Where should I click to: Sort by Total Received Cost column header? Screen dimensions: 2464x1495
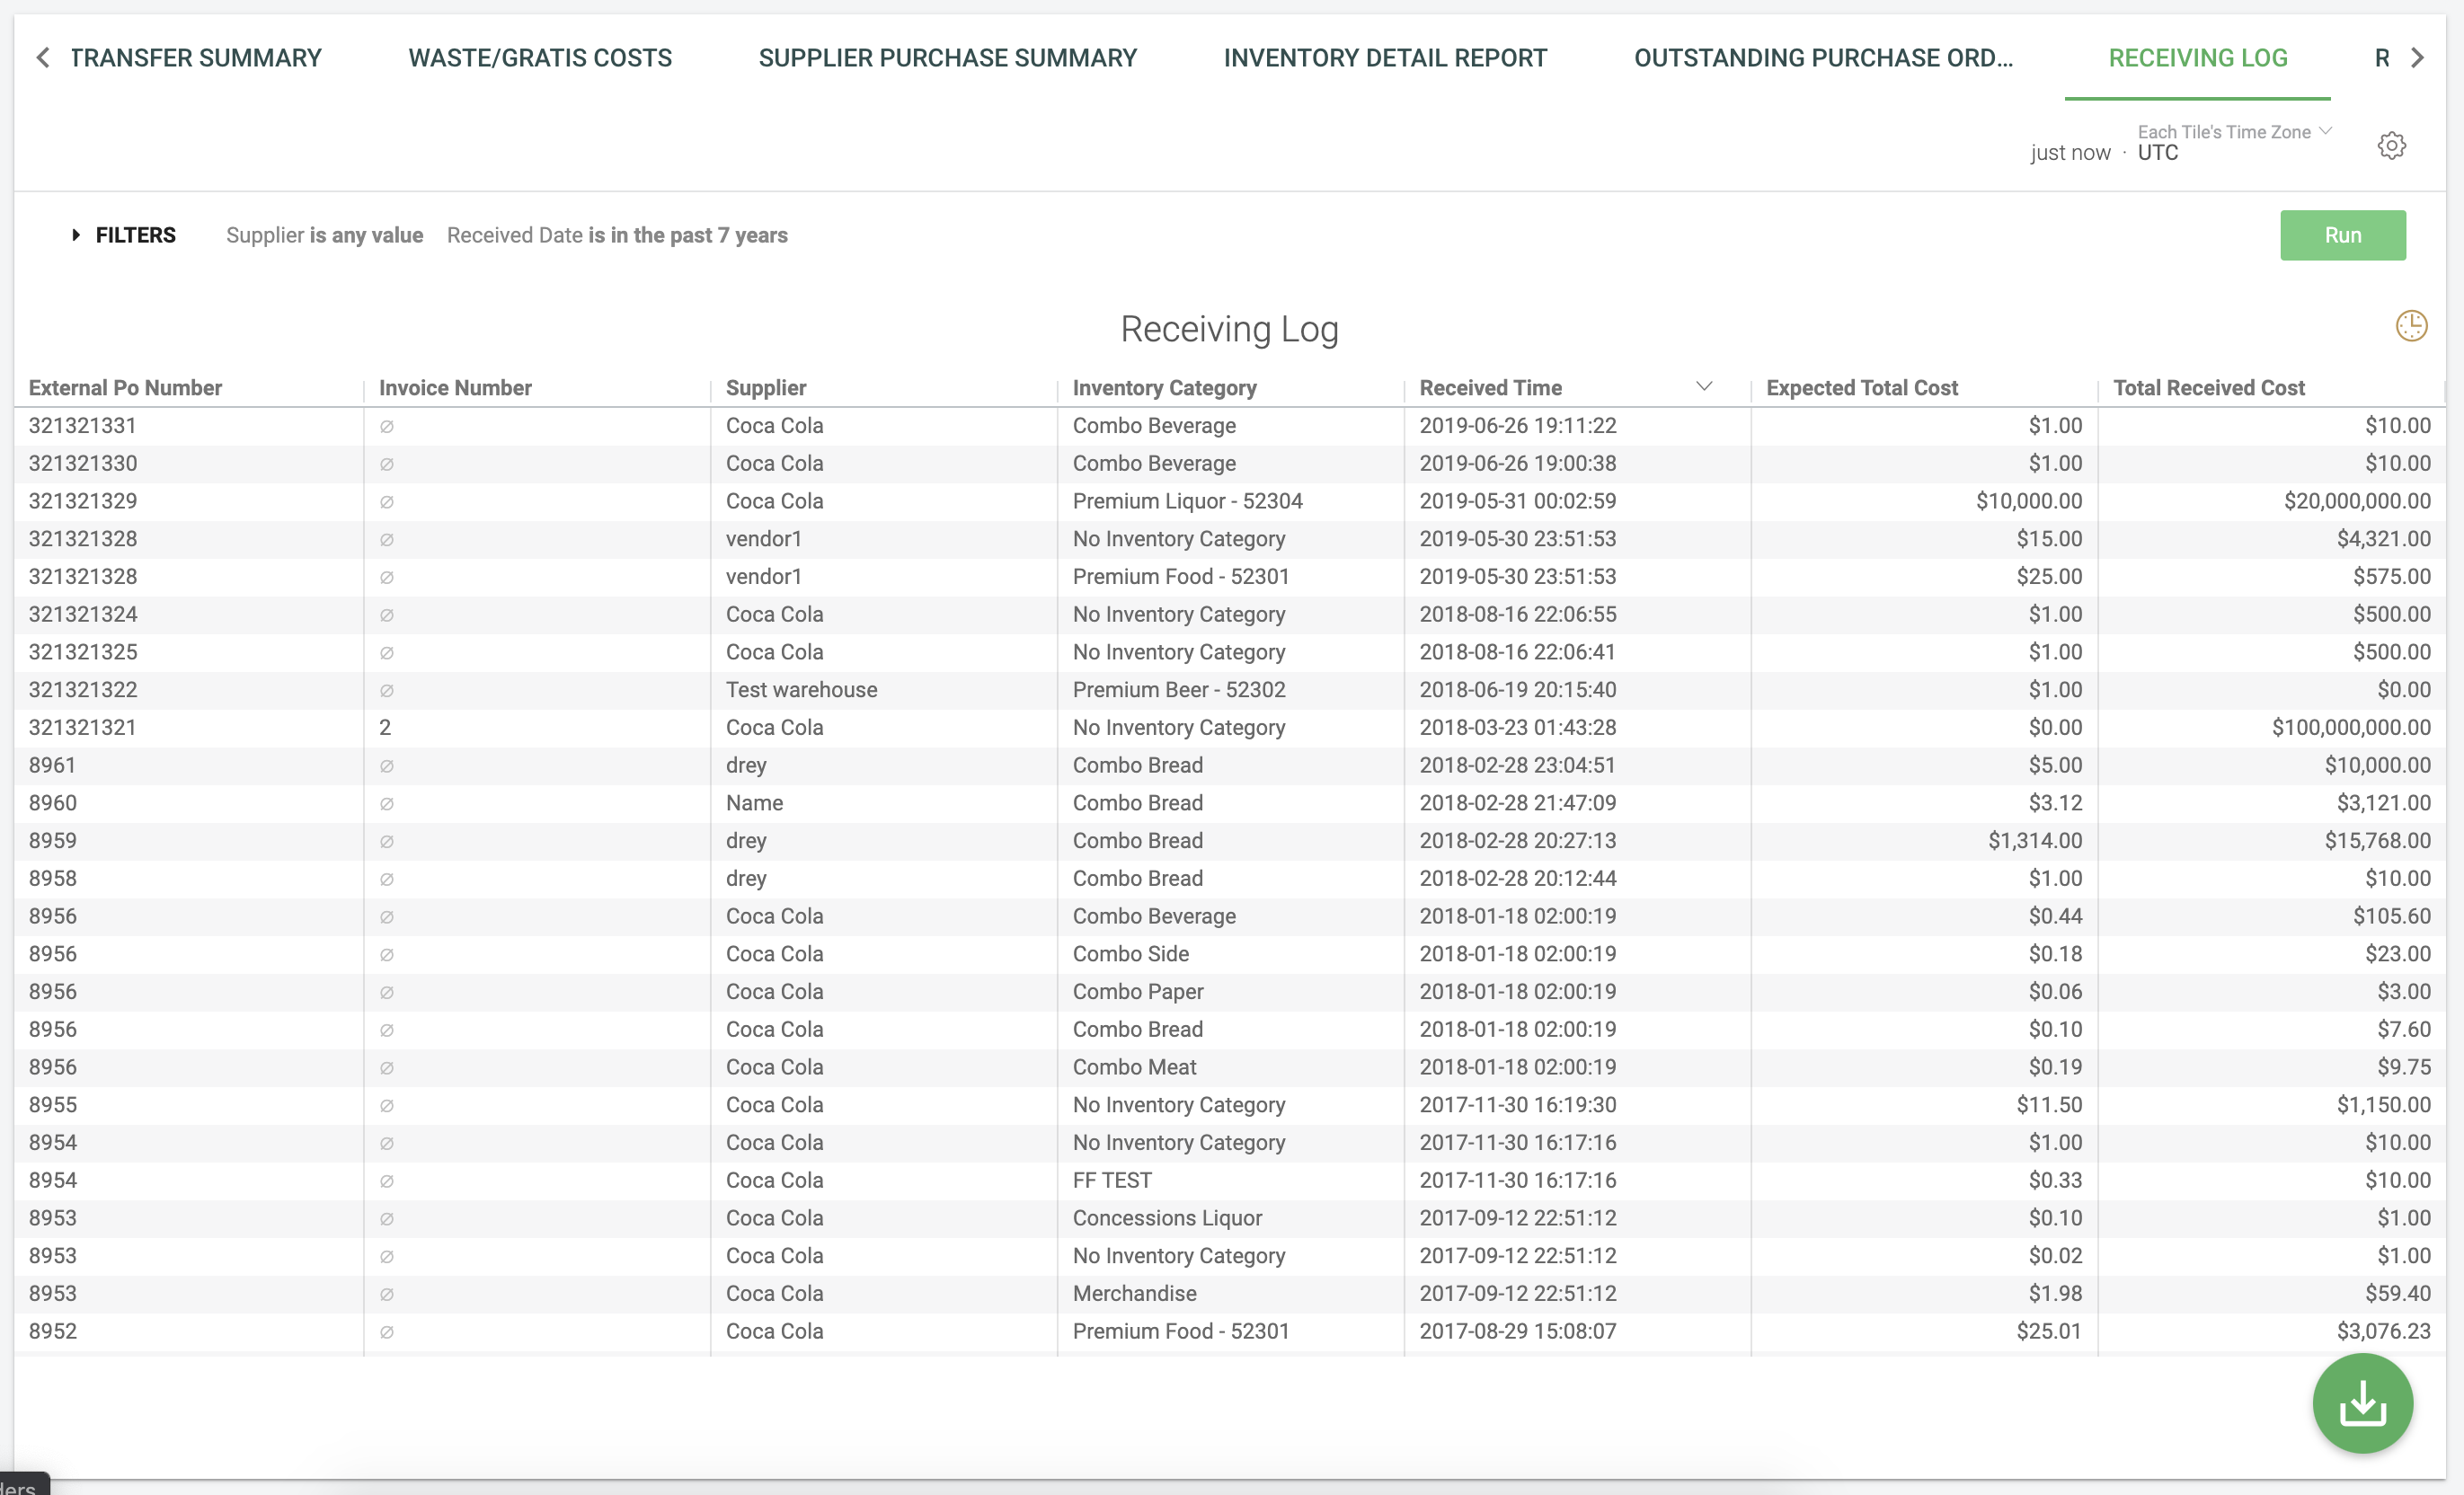pos(2208,388)
